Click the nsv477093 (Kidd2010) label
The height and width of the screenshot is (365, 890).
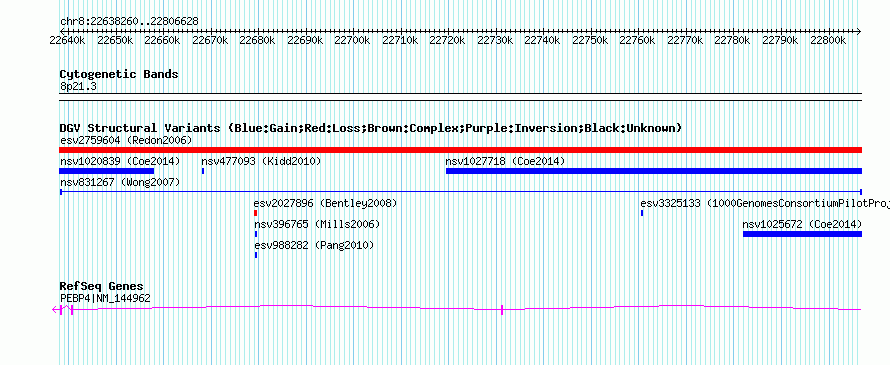coord(261,161)
